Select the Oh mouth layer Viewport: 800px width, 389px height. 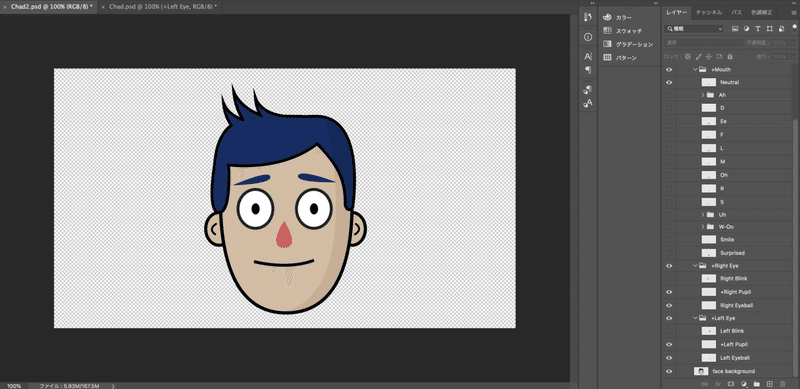coord(736,175)
